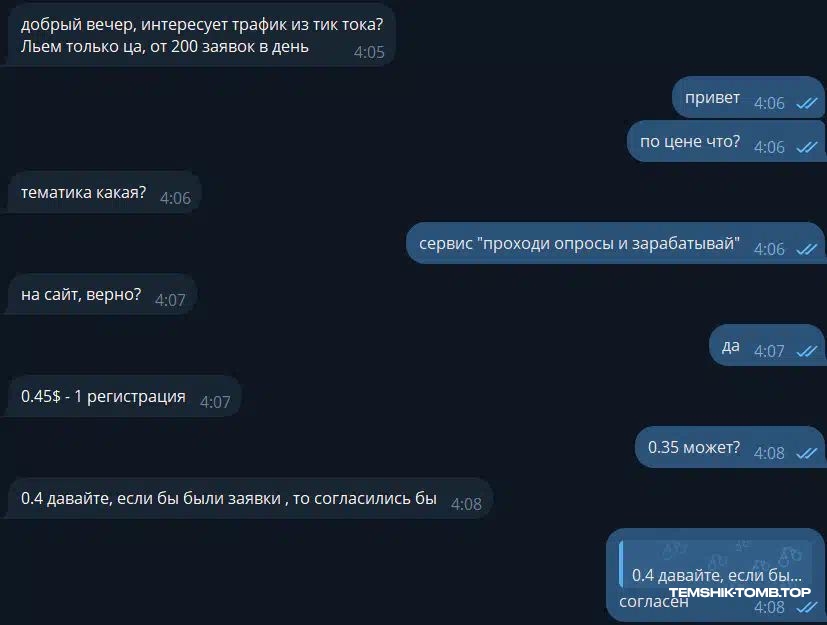Click read checkmarks on "0.35 может?" message
Image resolution: width=827 pixels, height=625 pixels.
pos(806,453)
